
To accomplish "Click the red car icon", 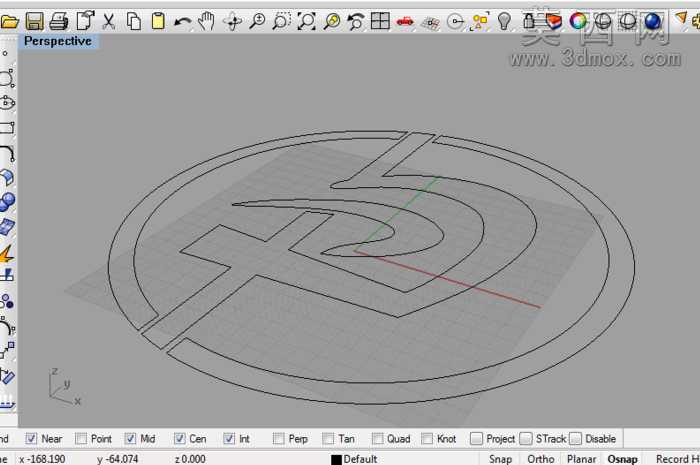I will click(405, 21).
